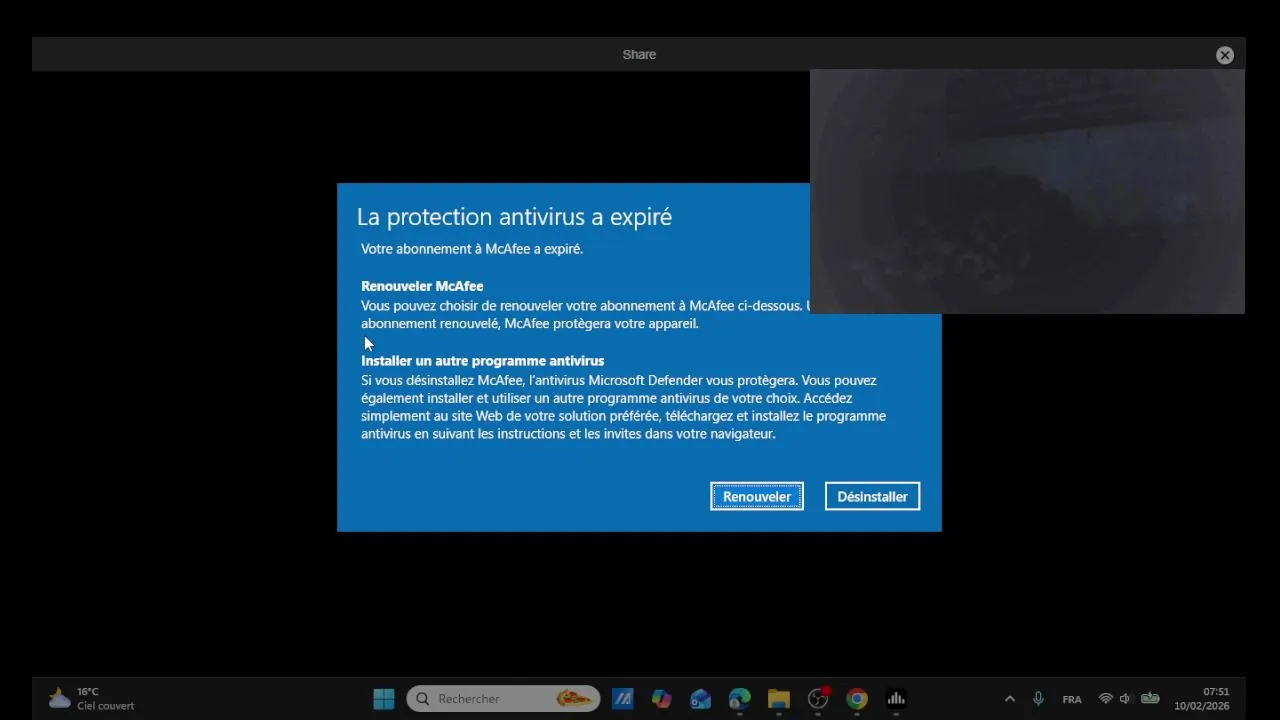The width and height of the screenshot is (1280, 720).
Task: Click the date 10/02/2026
Action: [1202, 706]
